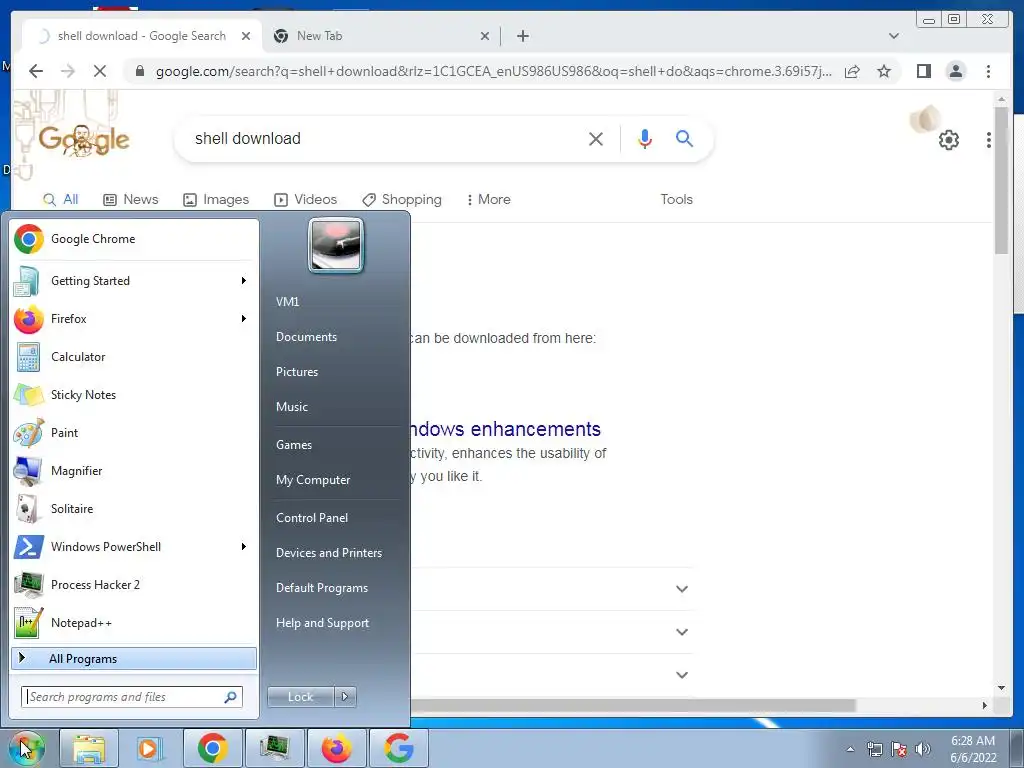1024x768 pixels.
Task: Open the Windows enhancements result link
Action: [505, 429]
